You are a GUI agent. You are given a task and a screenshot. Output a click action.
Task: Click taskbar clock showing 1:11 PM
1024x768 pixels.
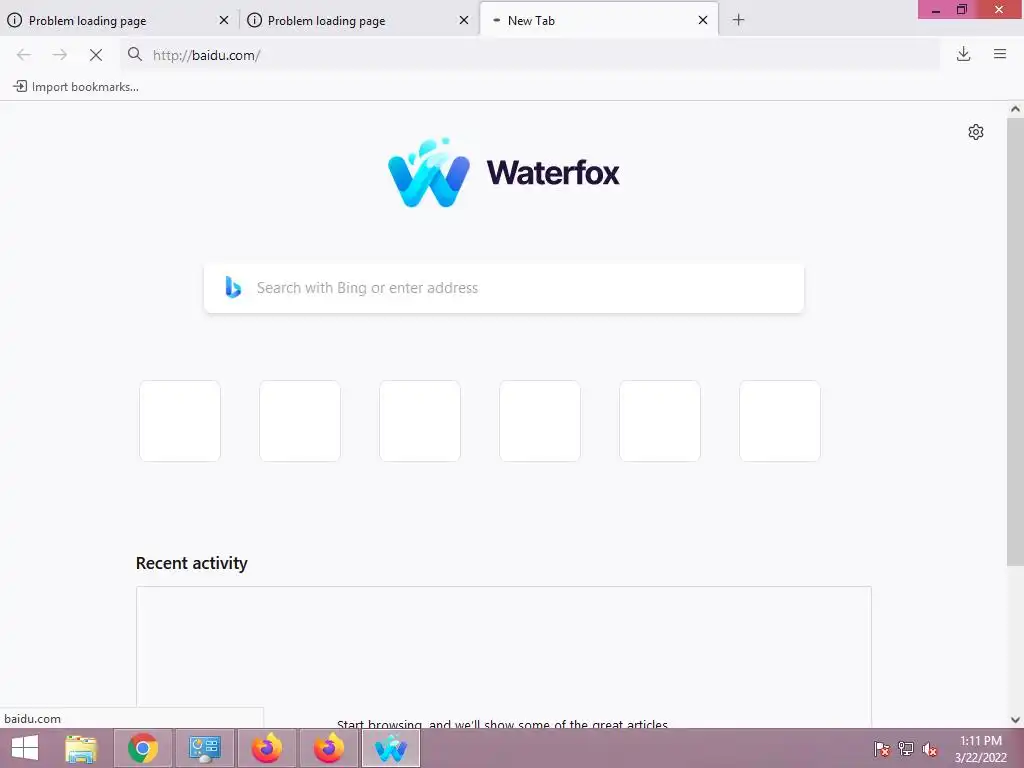coord(980,749)
